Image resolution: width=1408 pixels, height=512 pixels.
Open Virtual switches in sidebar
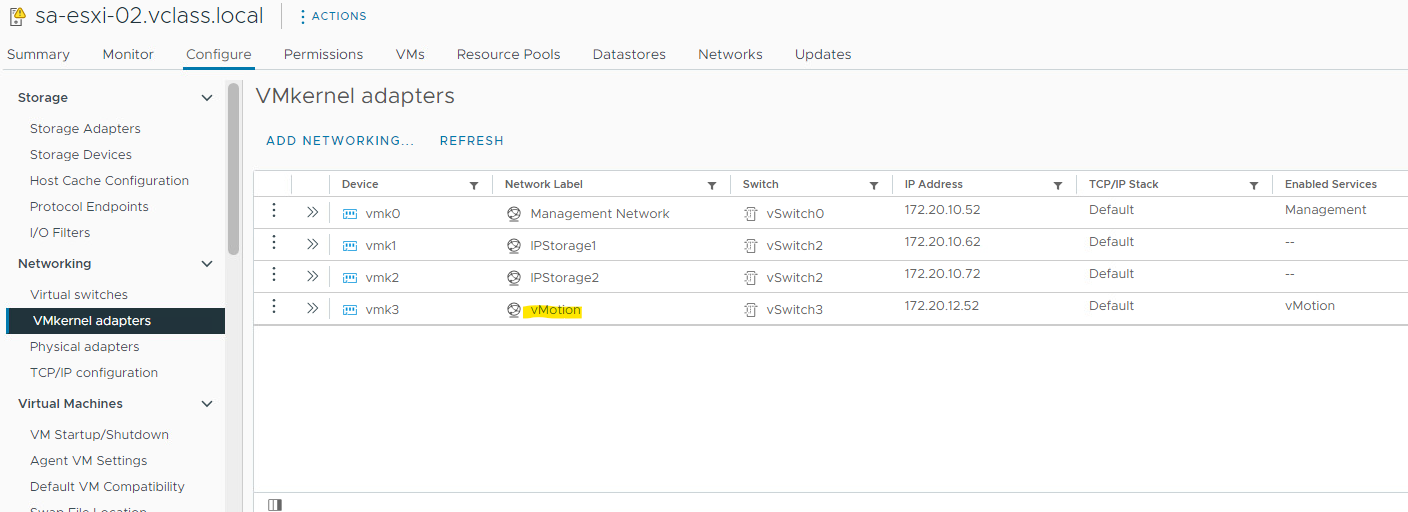click(79, 294)
